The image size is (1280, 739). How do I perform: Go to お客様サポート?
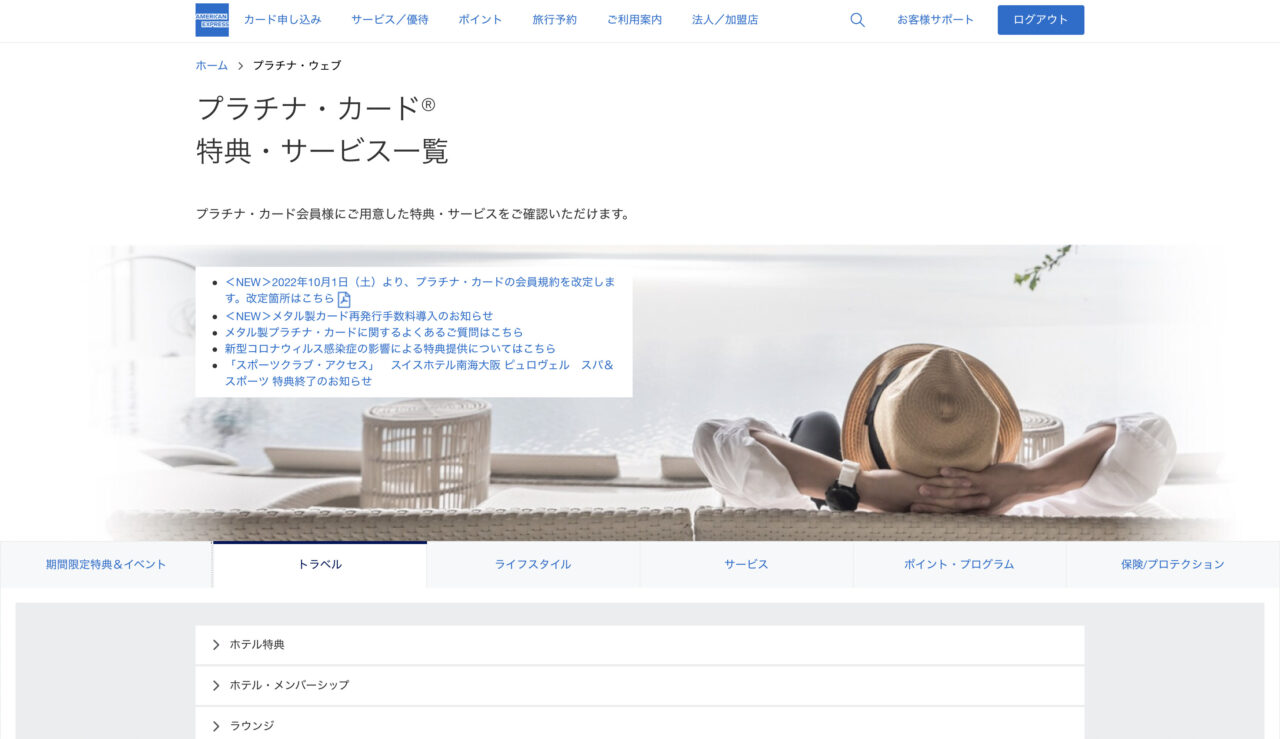click(x=935, y=20)
